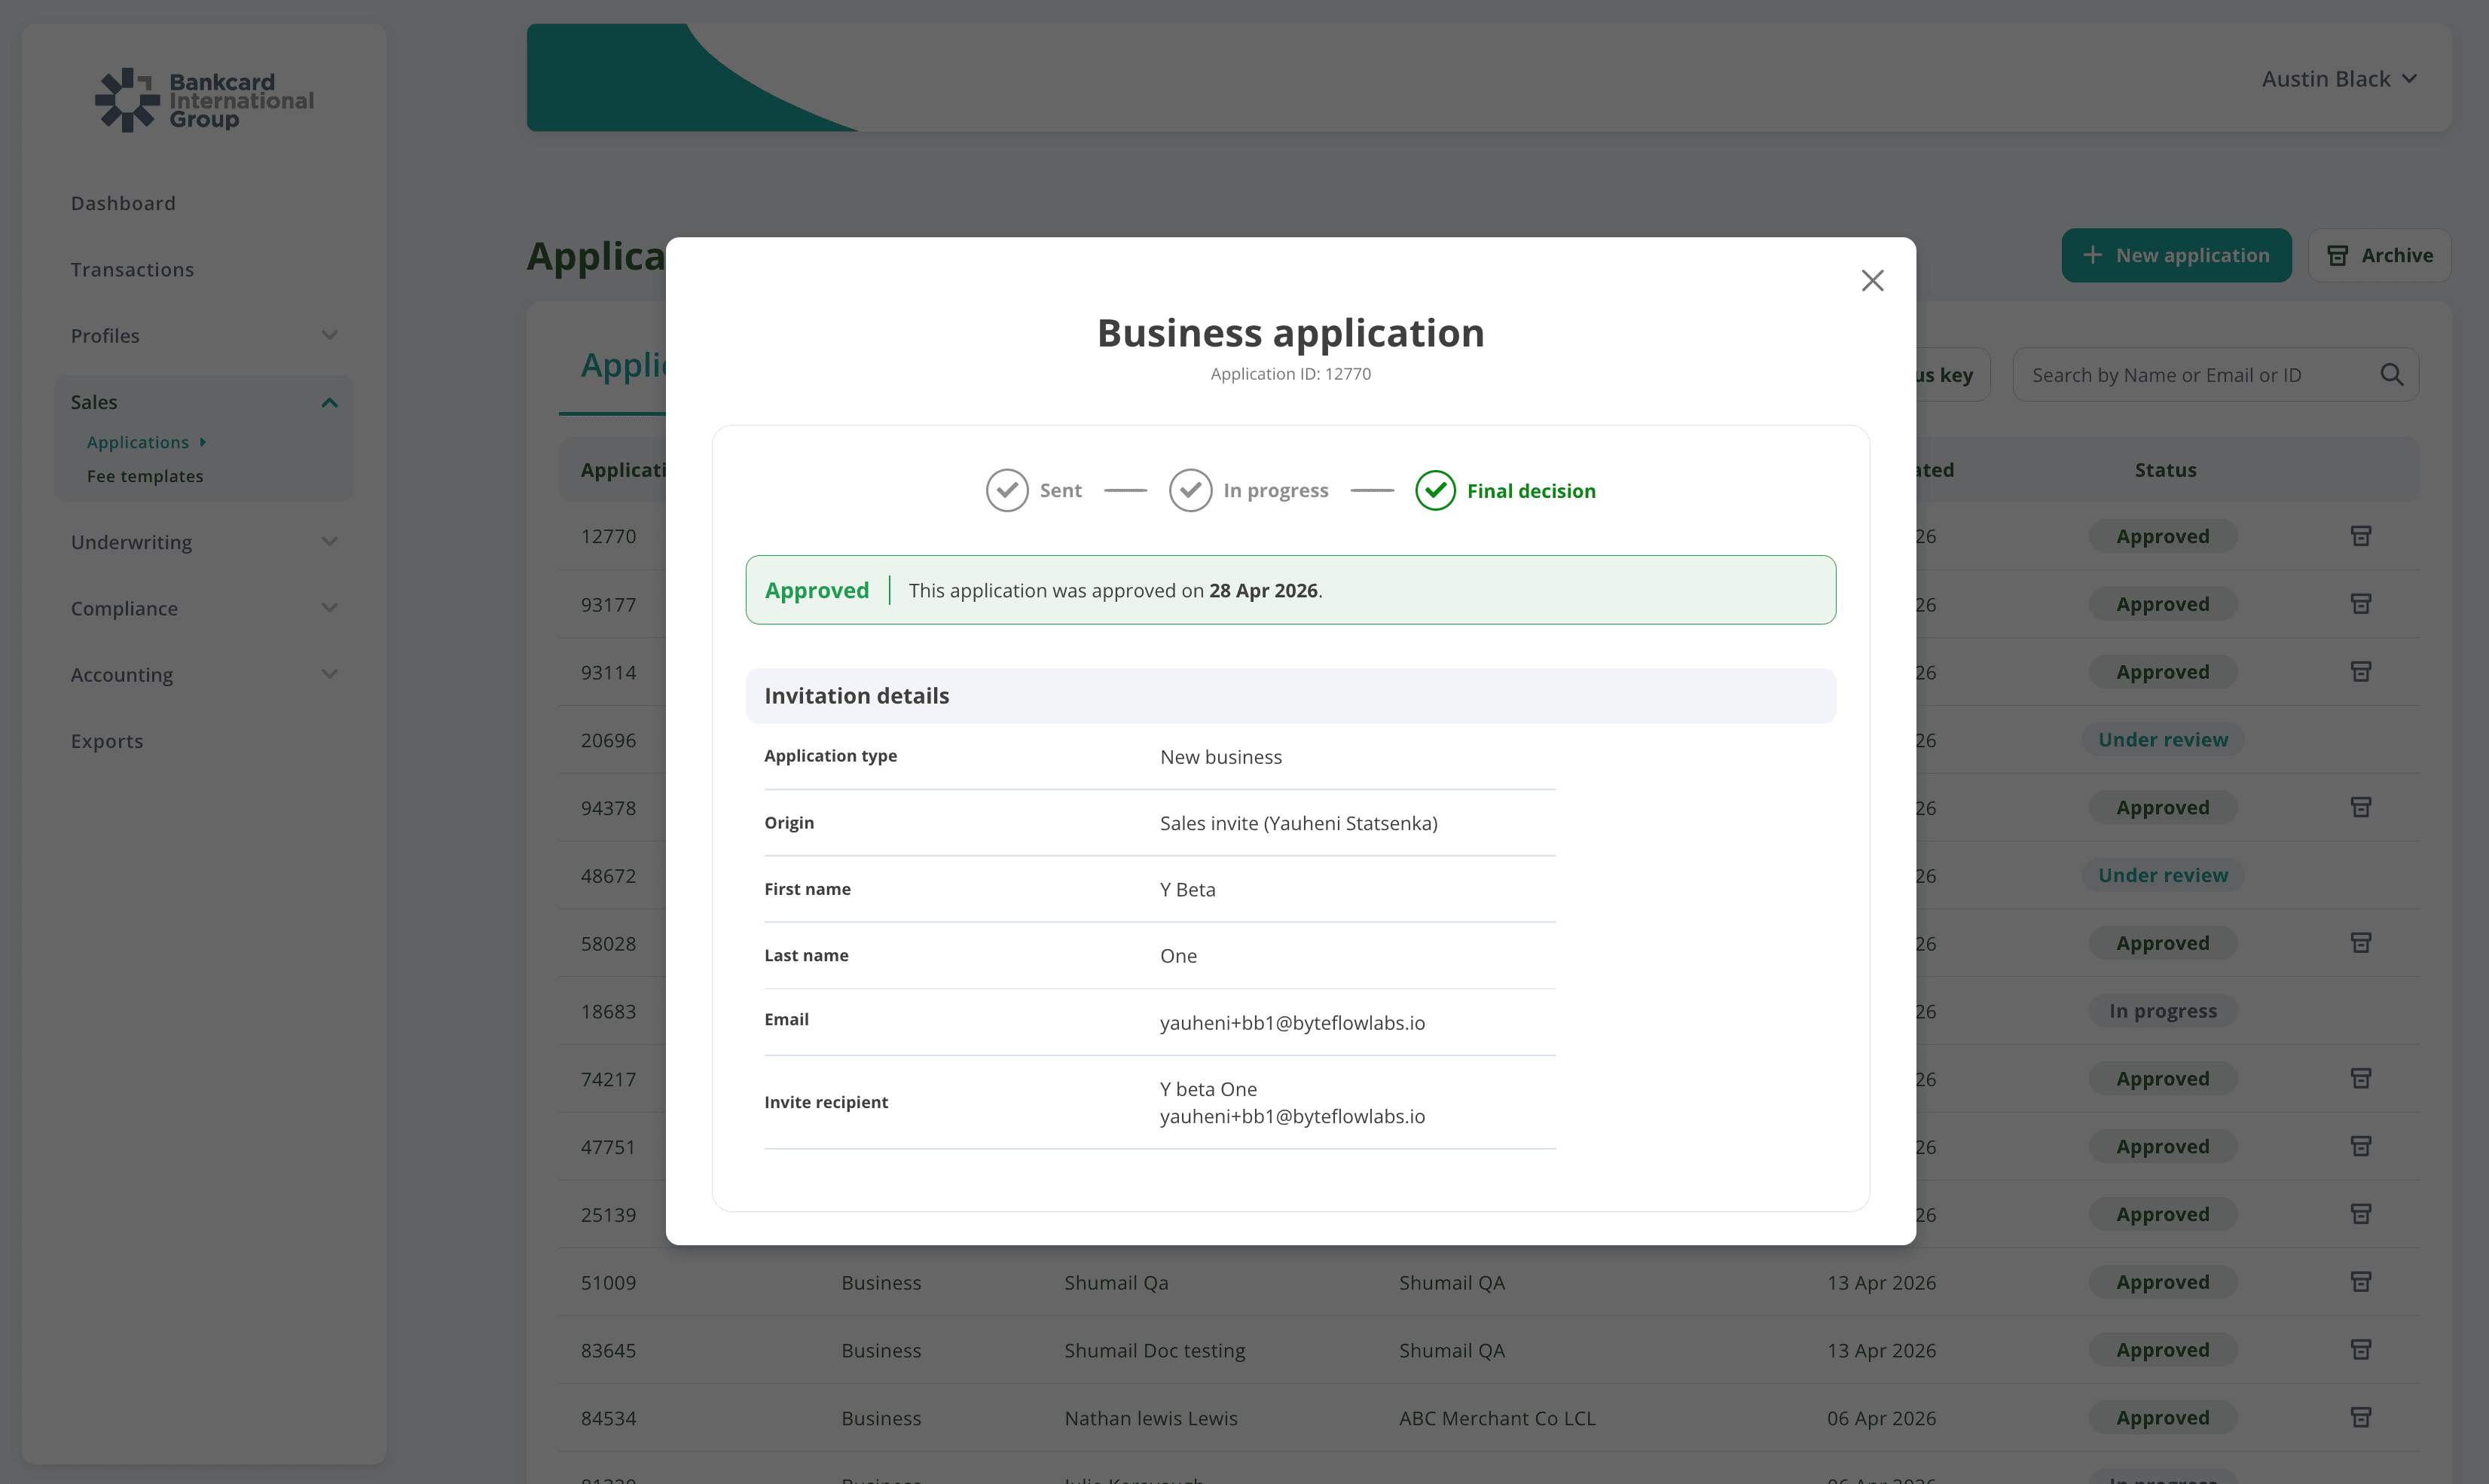Expand the Profiles menu chevron
The width and height of the screenshot is (2489, 1484).
point(329,335)
